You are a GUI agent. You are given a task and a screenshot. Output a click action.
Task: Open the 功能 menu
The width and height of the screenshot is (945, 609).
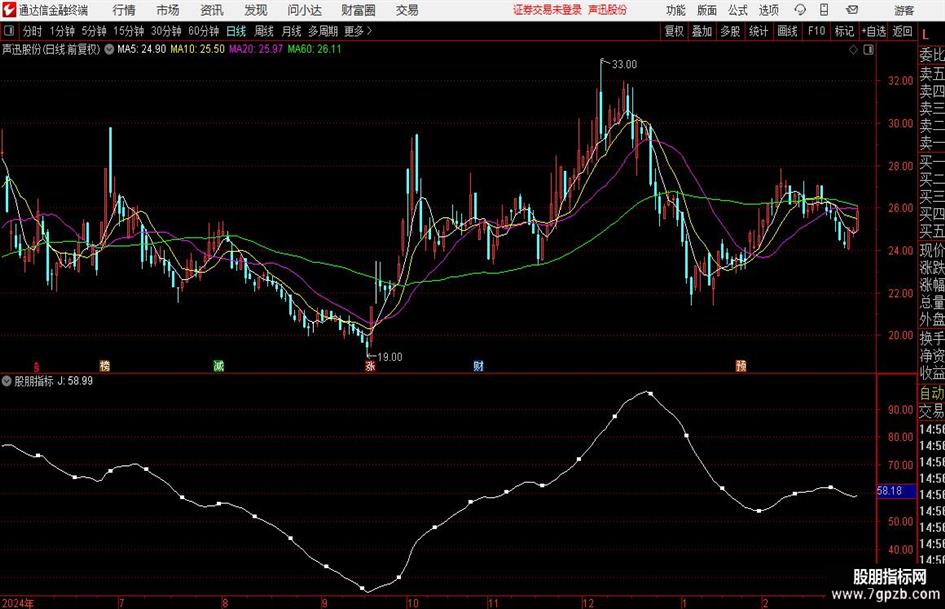coord(676,10)
